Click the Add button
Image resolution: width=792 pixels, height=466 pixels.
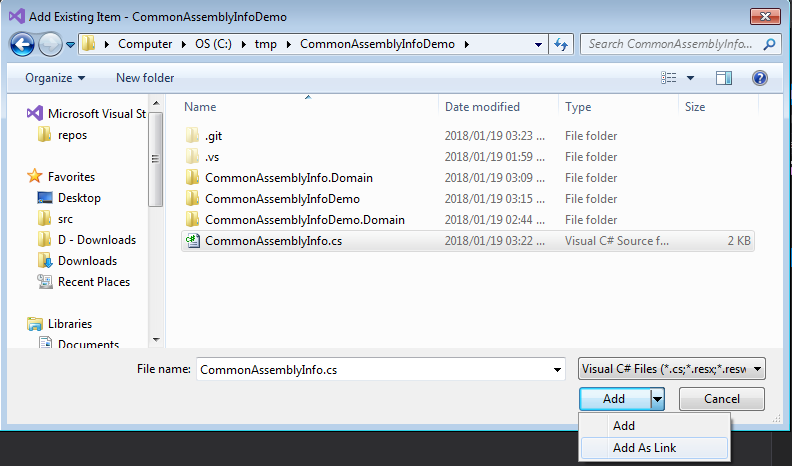615,399
